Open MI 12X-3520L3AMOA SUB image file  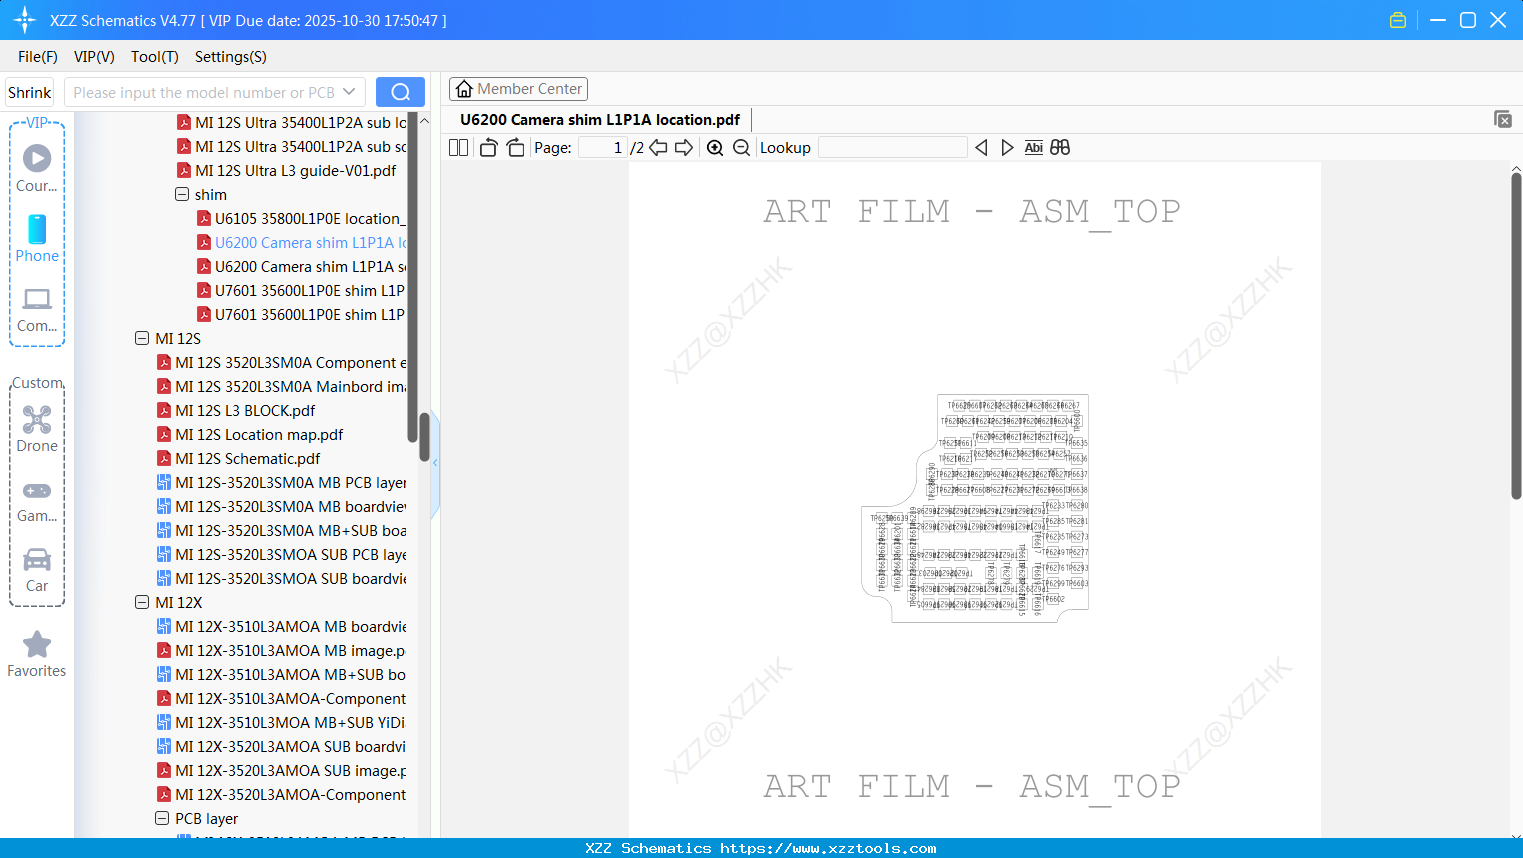coord(282,770)
